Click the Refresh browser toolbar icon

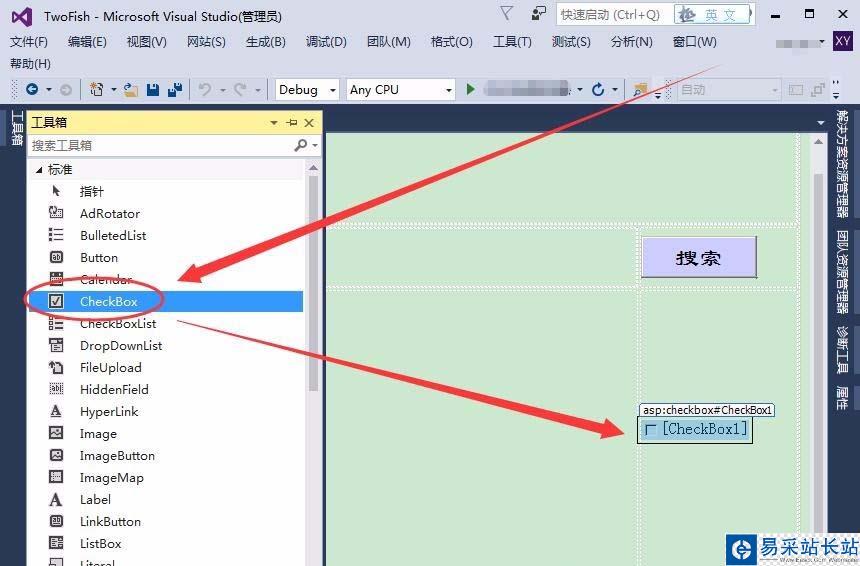(x=598, y=89)
